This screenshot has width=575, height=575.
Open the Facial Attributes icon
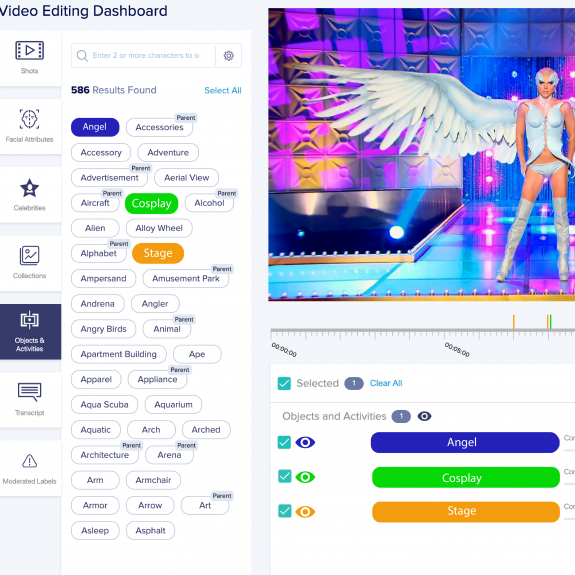point(29,119)
